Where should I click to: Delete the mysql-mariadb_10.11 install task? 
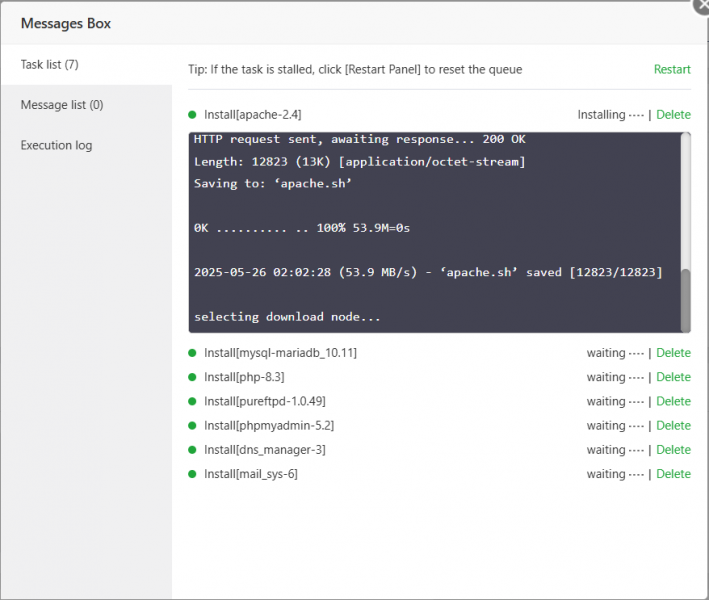tap(673, 353)
